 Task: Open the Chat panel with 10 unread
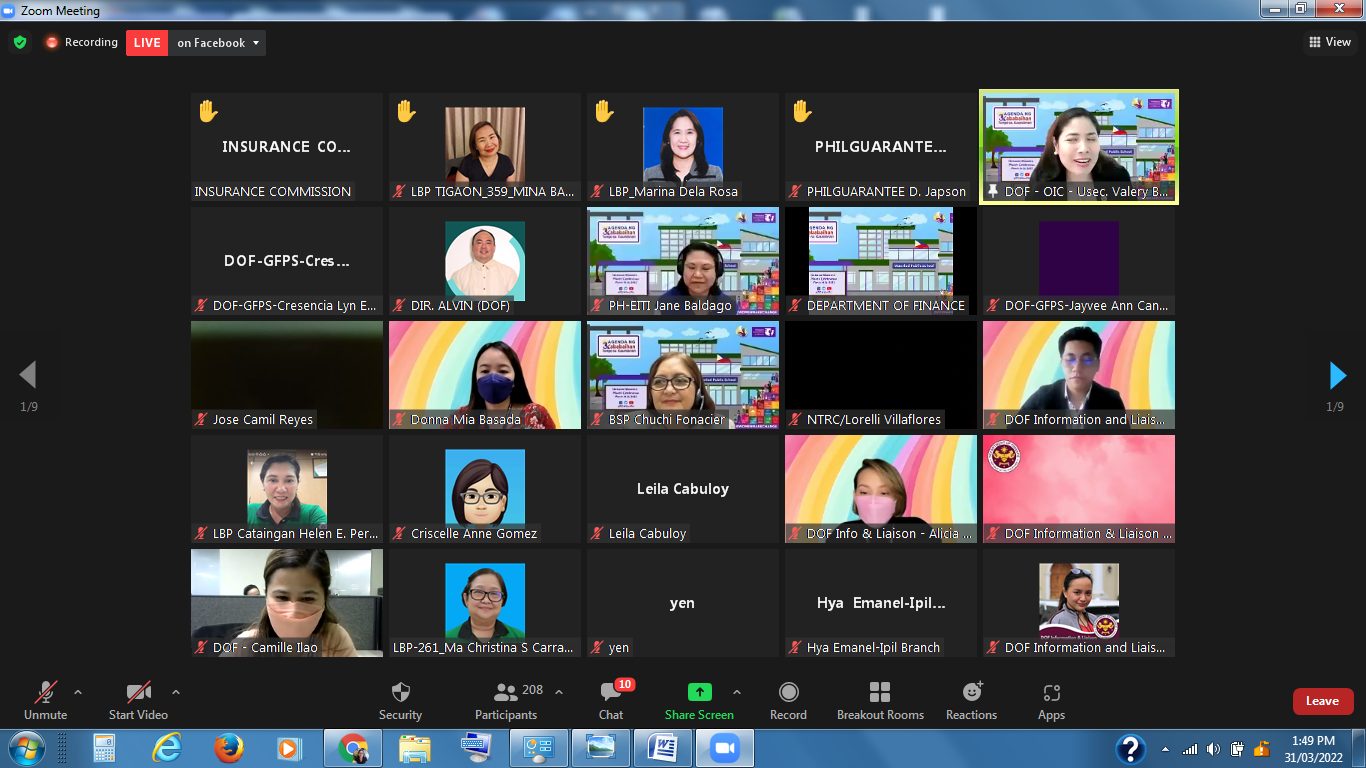pos(611,692)
